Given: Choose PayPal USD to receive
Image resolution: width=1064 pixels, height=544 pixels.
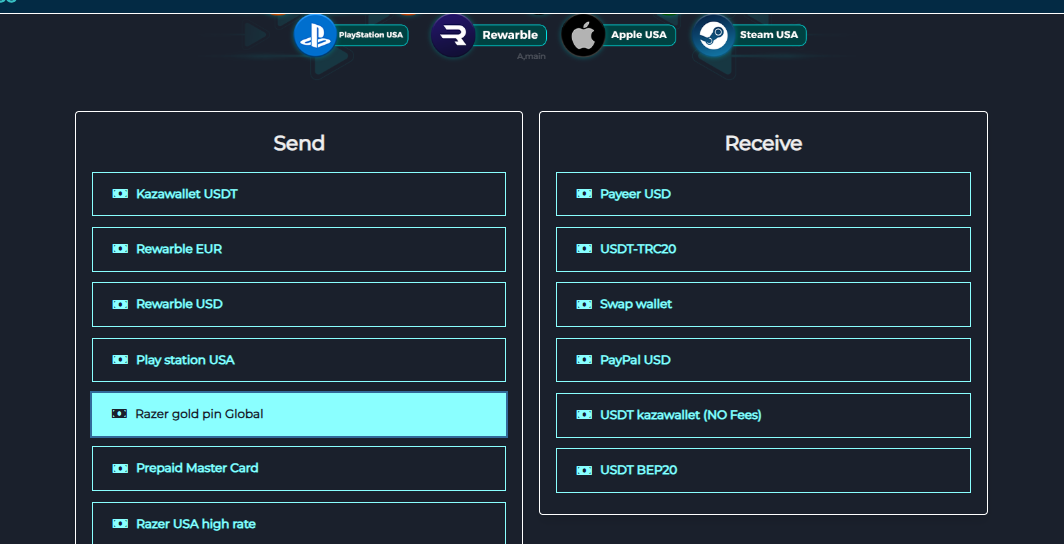Looking at the screenshot, I should point(763,360).
